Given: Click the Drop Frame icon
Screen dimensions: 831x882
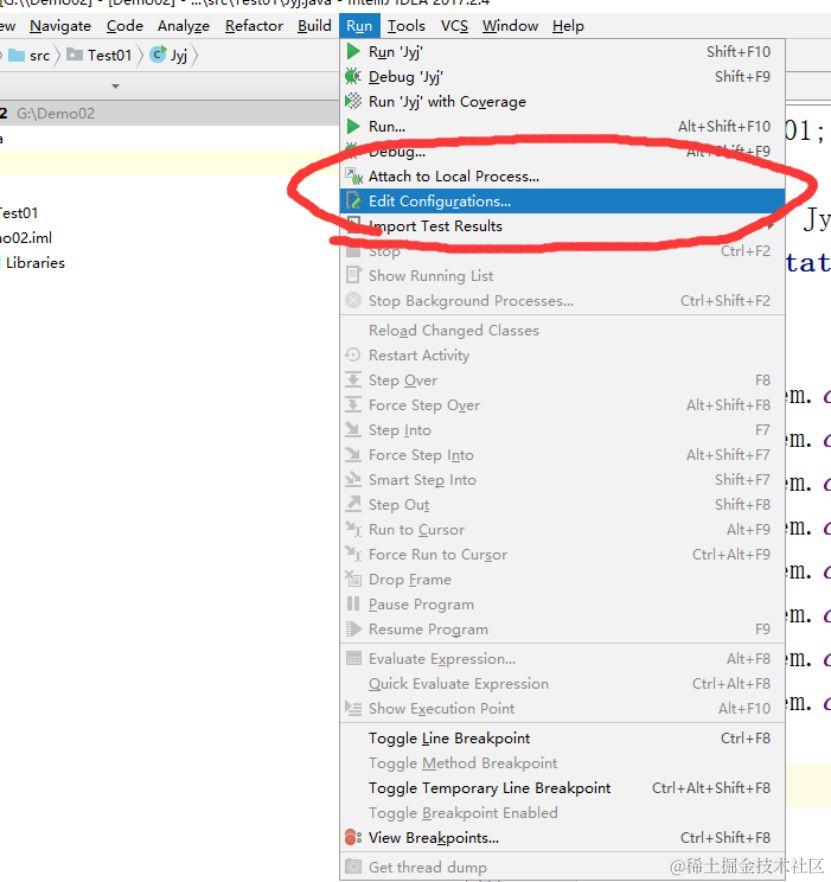Looking at the screenshot, I should (353, 579).
